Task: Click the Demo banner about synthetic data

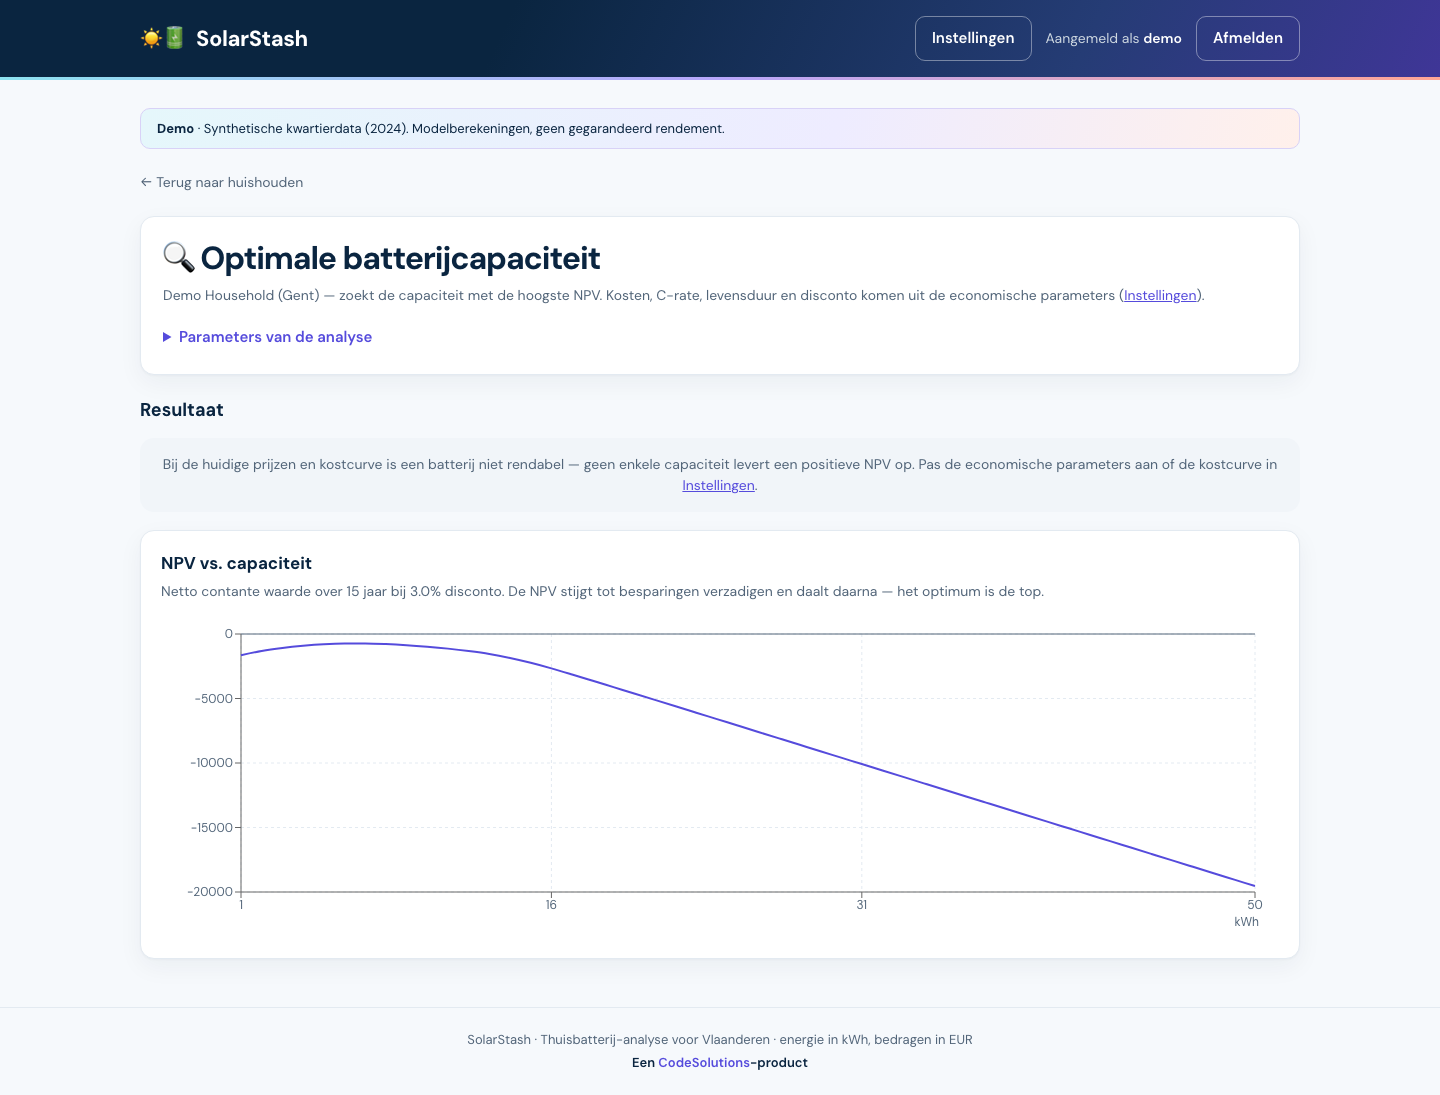Action: (x=720, y=129)
